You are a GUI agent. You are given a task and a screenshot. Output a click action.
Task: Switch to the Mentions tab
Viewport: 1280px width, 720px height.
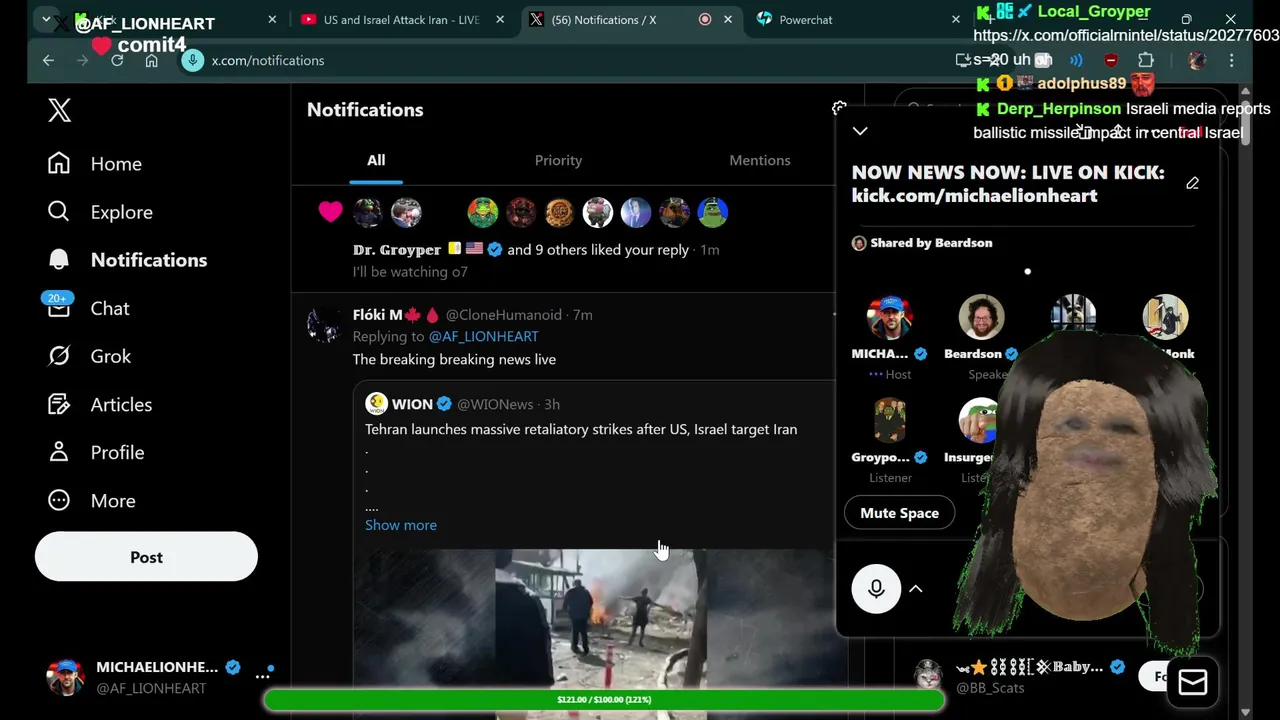point(759,160)
